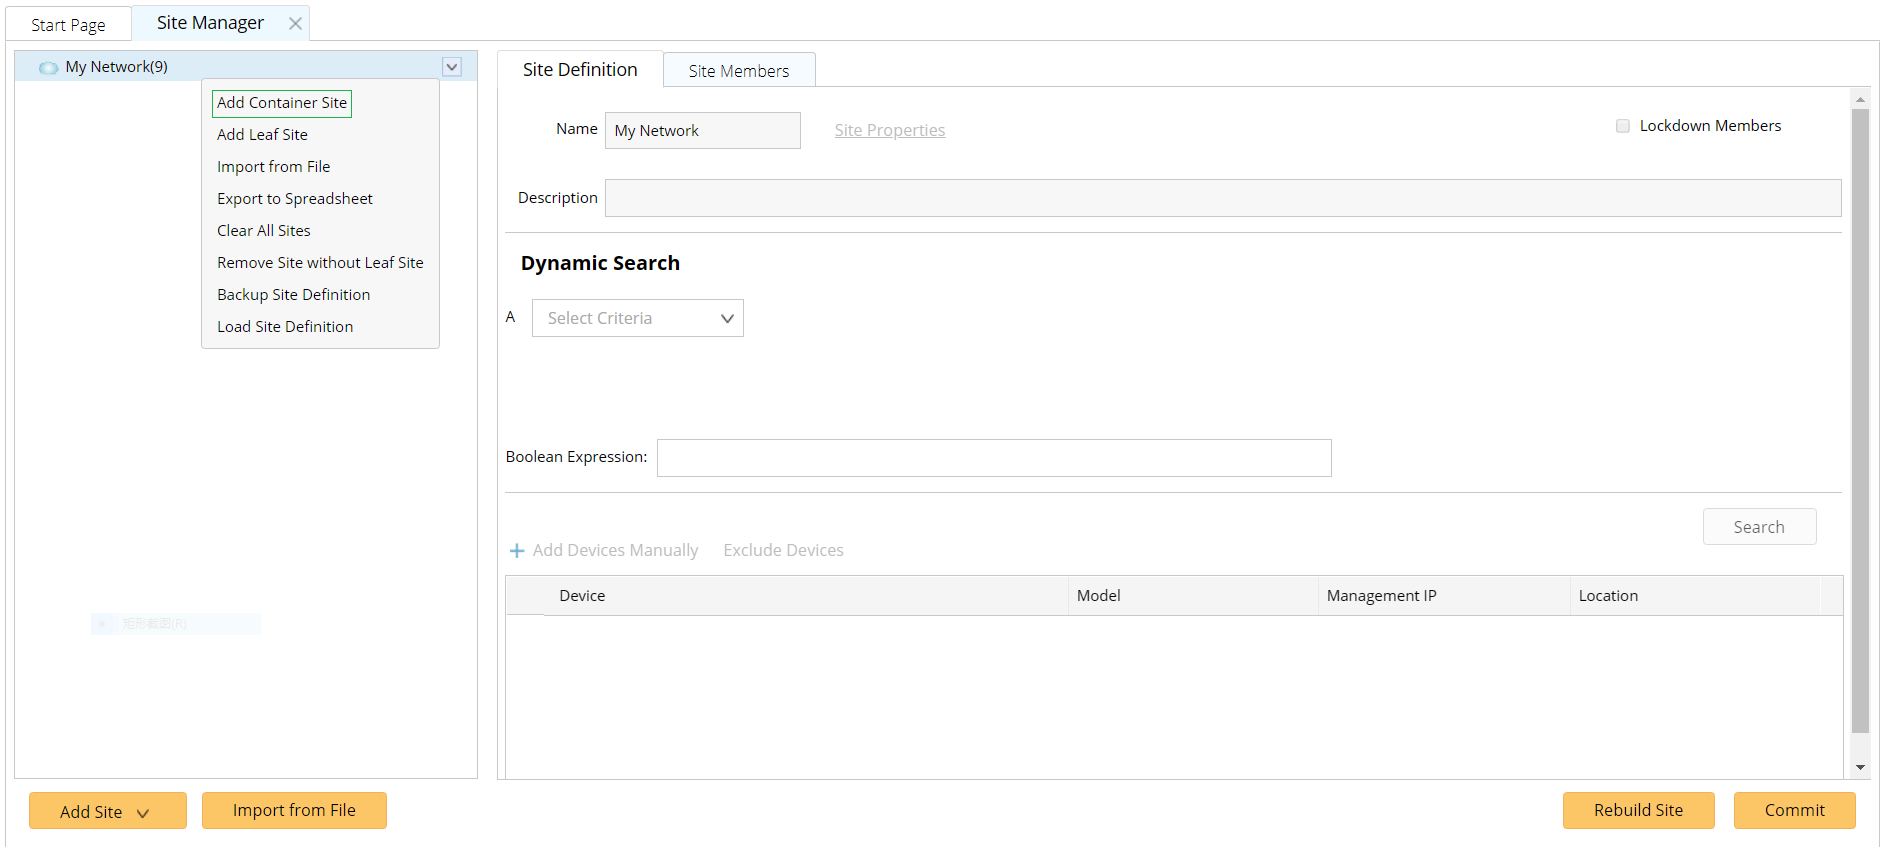Screen dimensions: 1883x847
Task: Click the plus icon for Add Devices Manually
Action: coord(517,551)
